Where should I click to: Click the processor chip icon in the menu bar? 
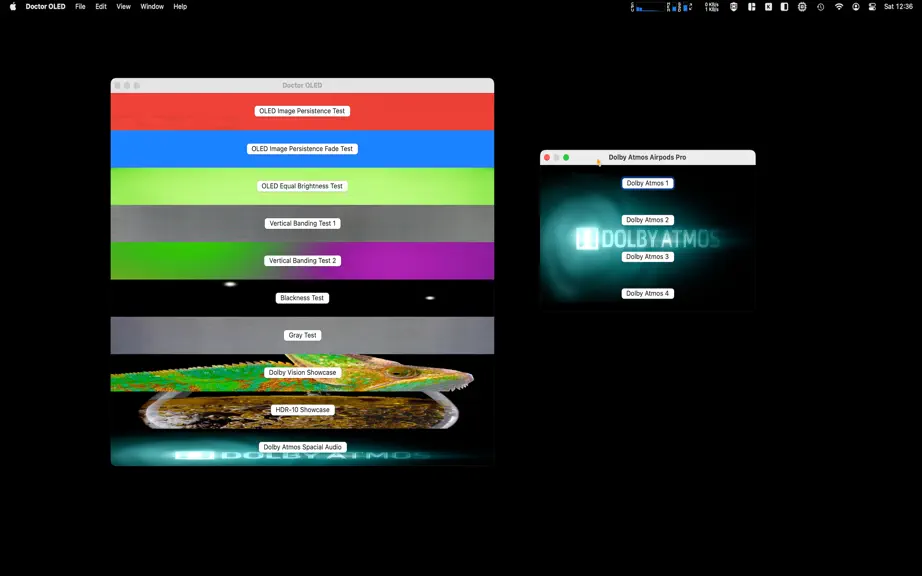(802, 7)
